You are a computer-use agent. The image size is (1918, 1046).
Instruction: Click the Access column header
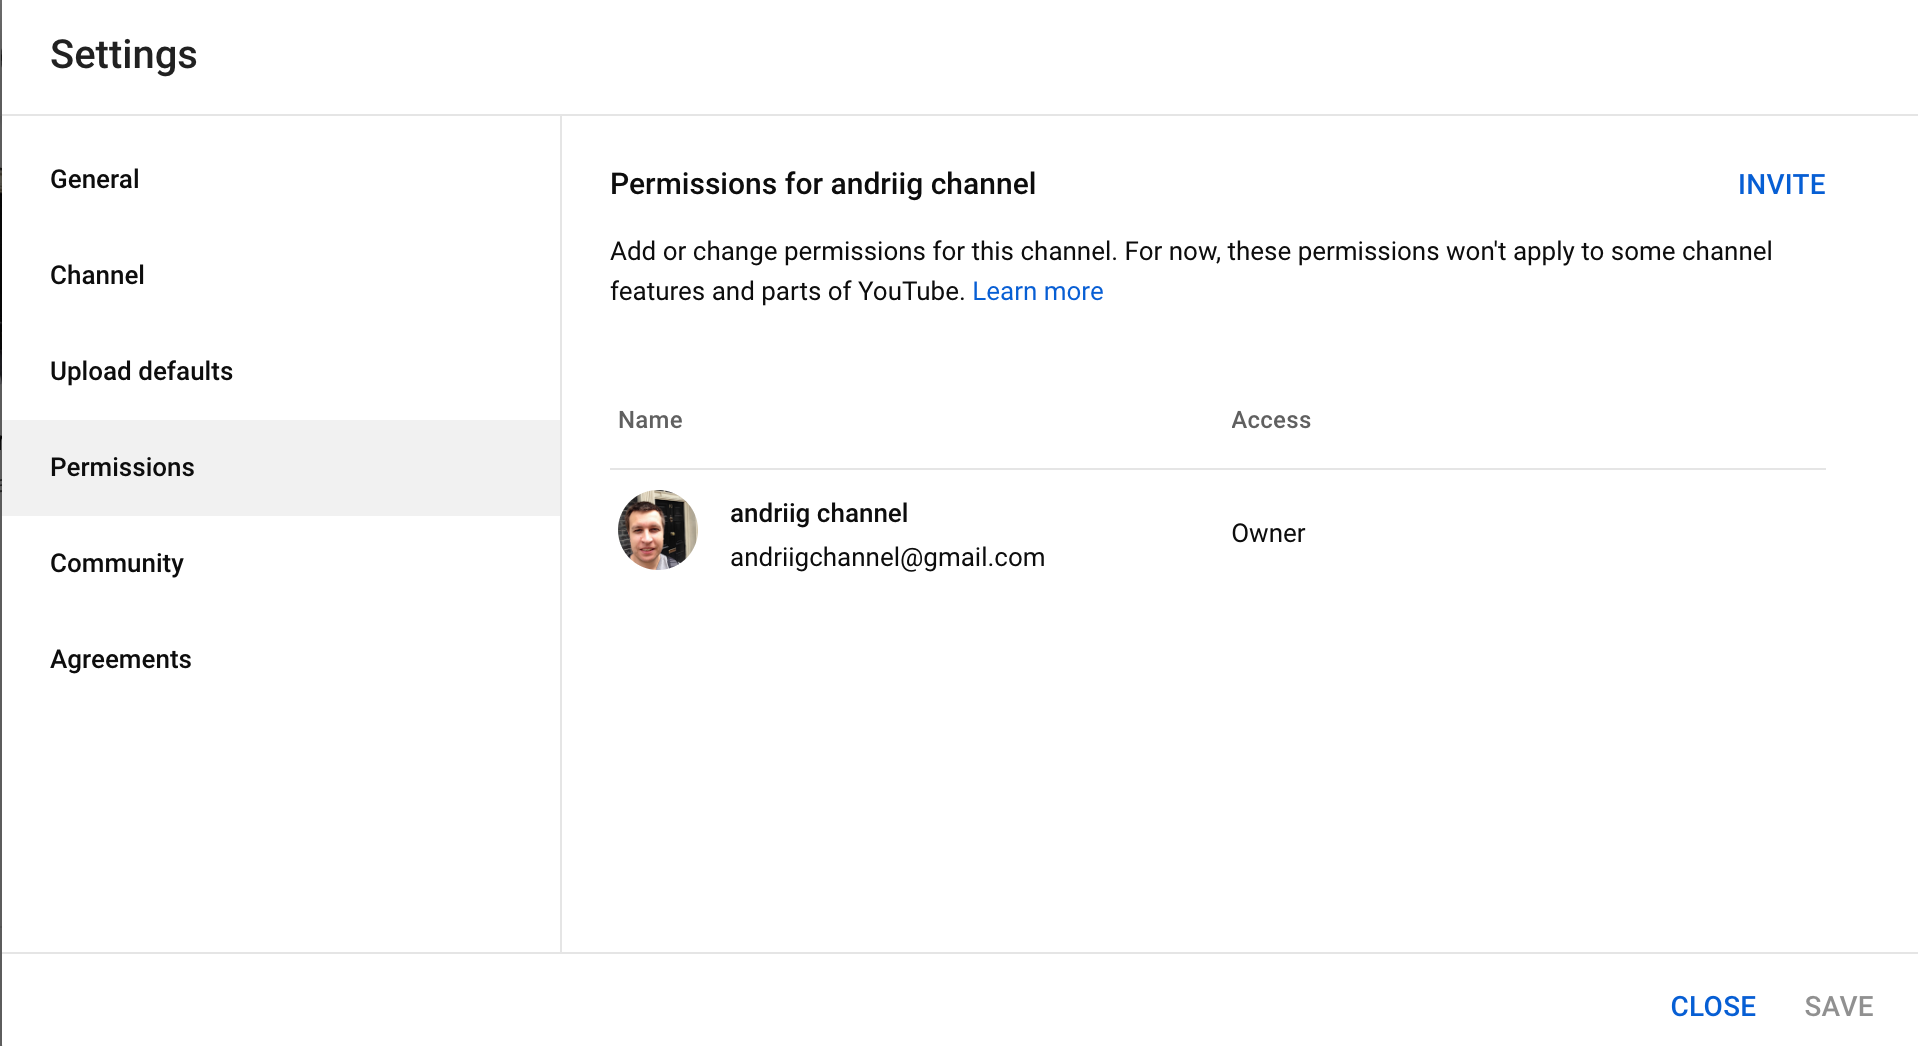[x=1270, y=421]
